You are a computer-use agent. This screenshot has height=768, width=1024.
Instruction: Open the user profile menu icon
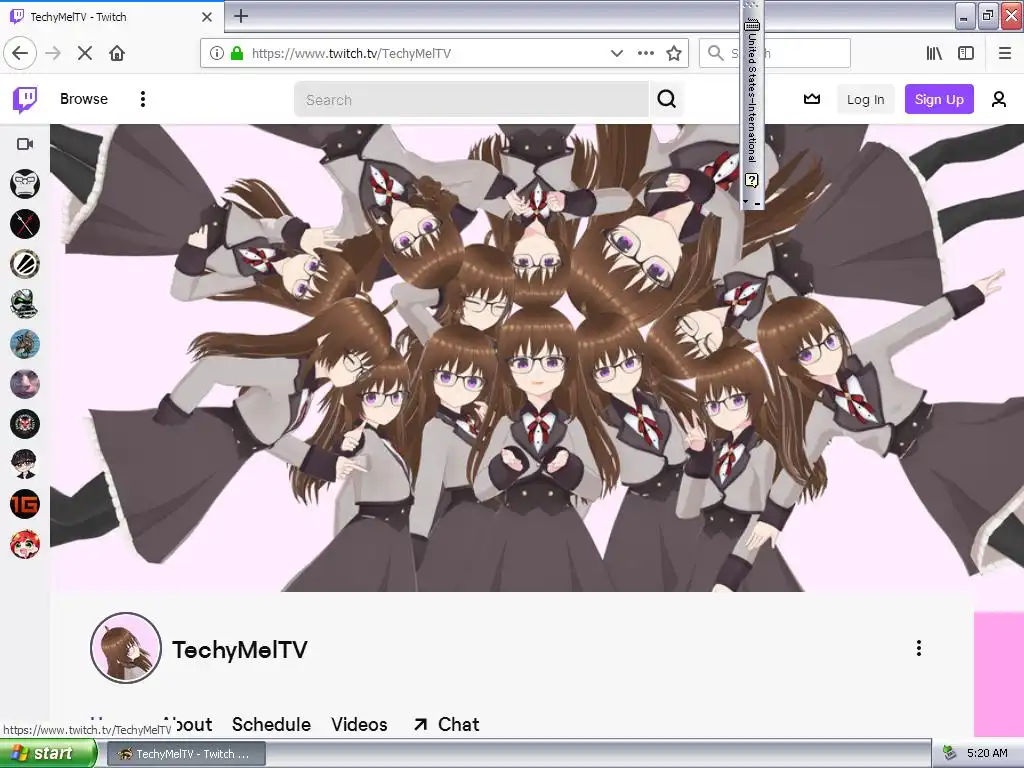tap(999, 99)
